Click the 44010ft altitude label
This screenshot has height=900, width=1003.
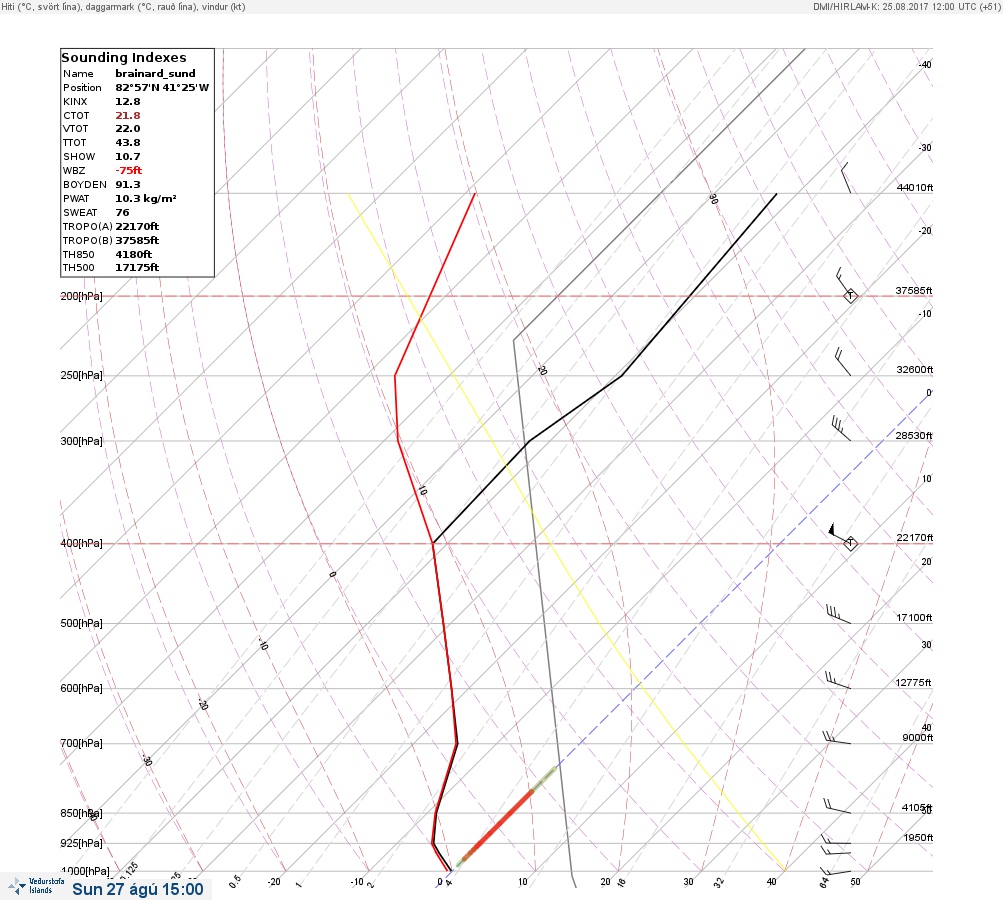(x=915, y=187)
